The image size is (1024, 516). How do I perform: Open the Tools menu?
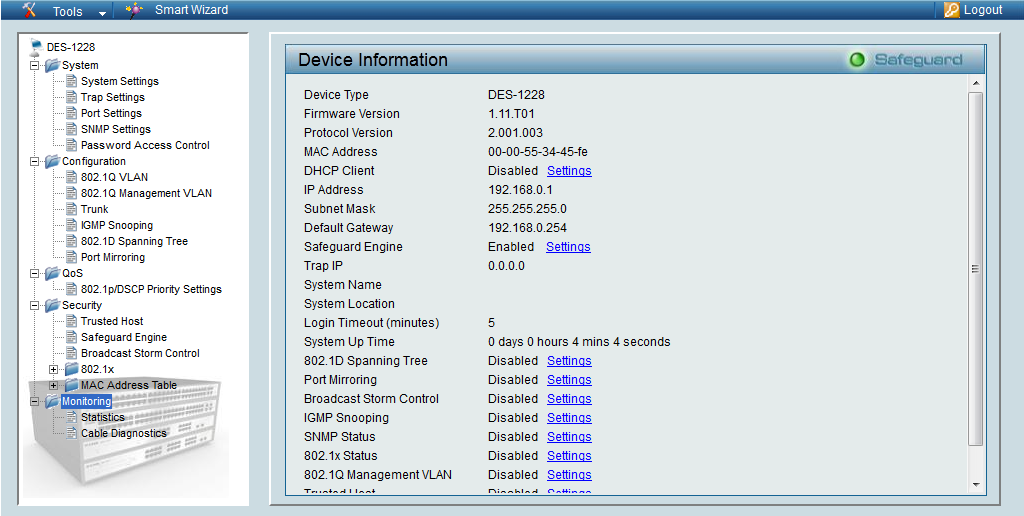68,11
